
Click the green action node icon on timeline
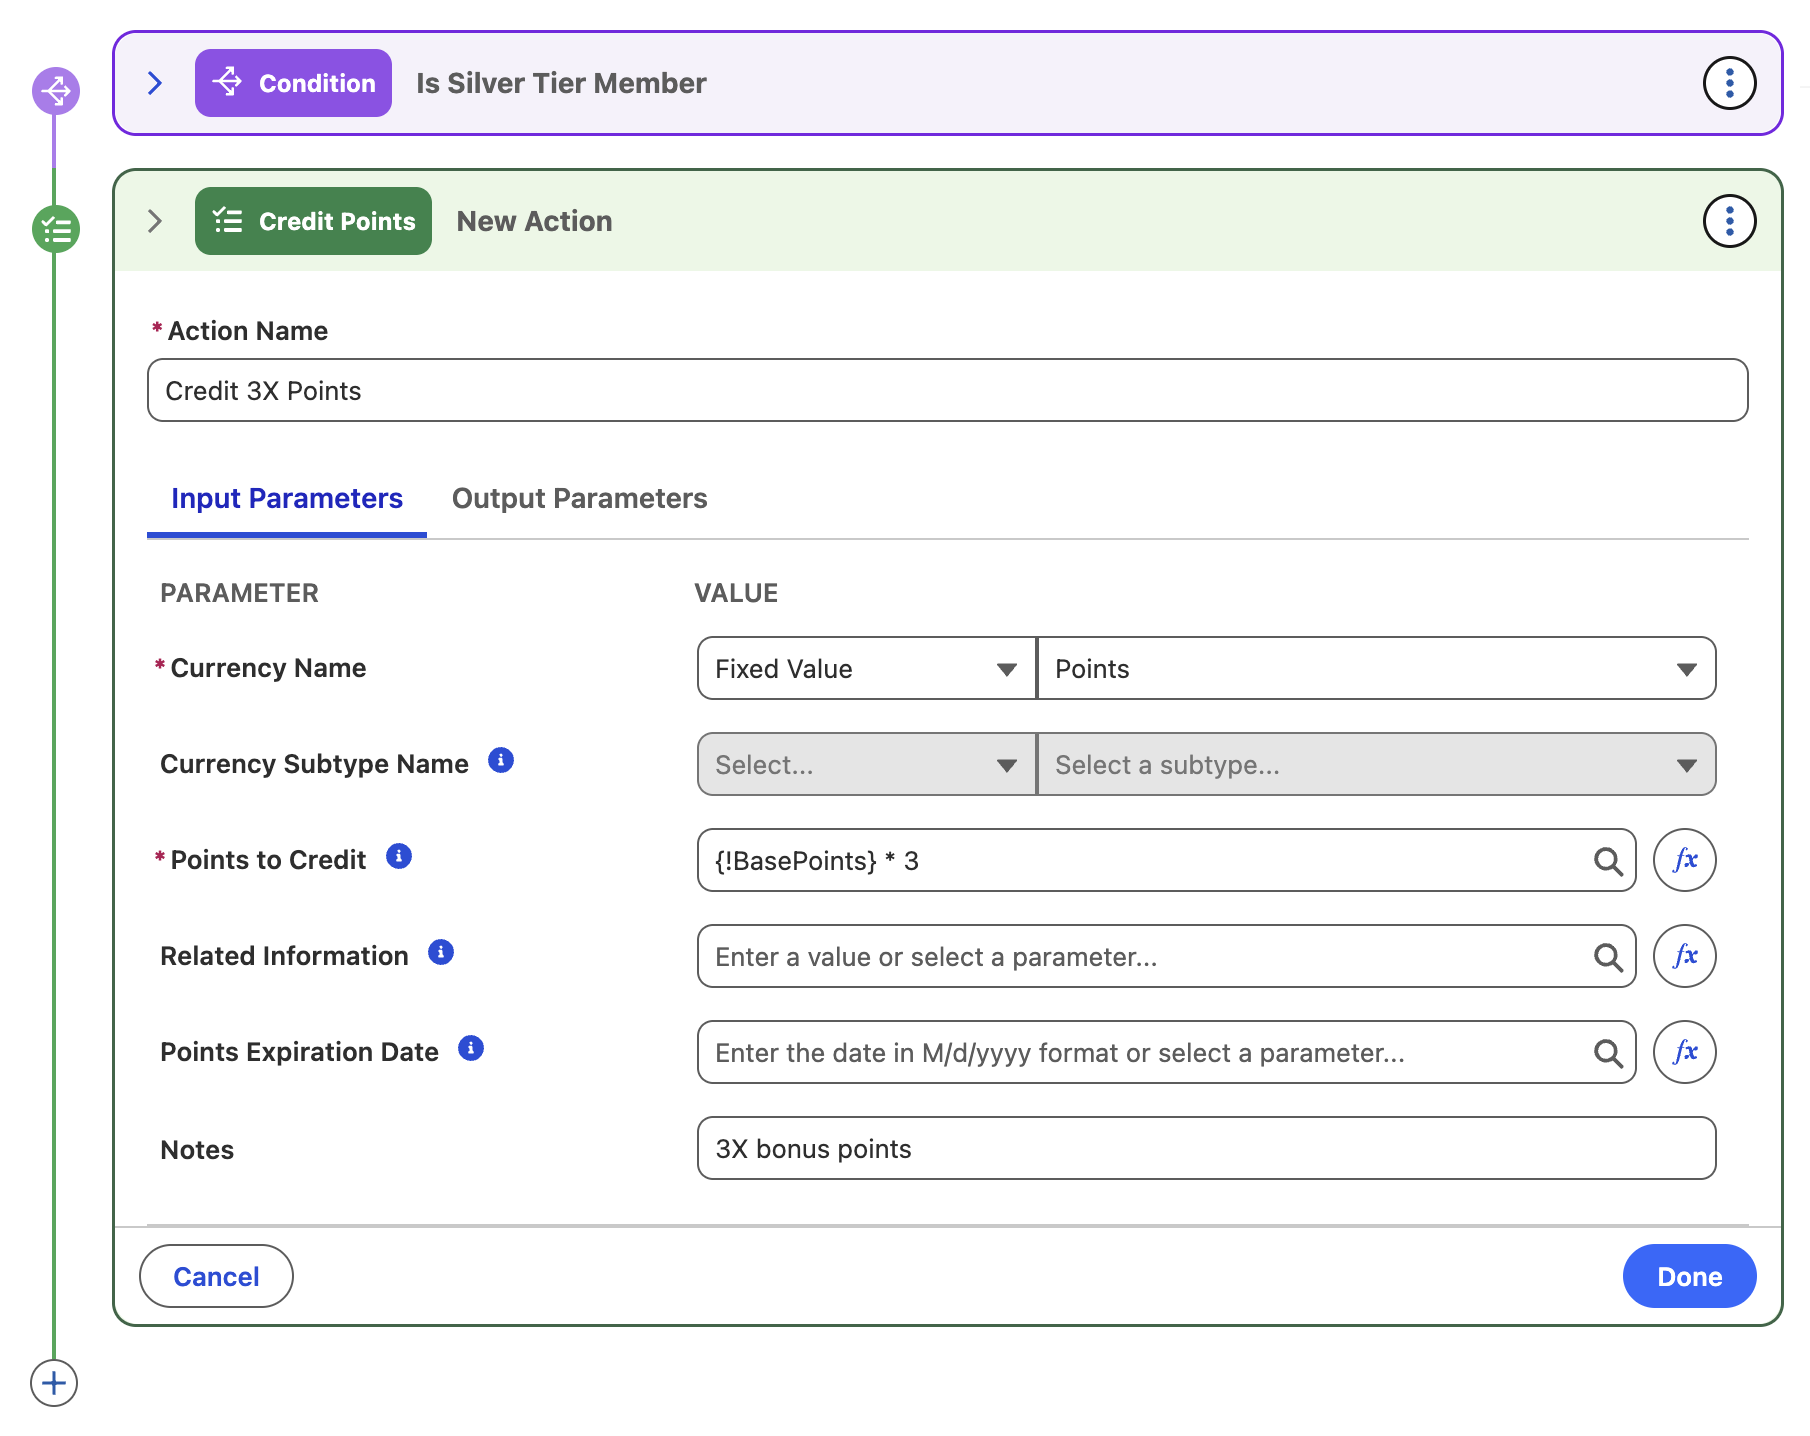coord(56,229)
